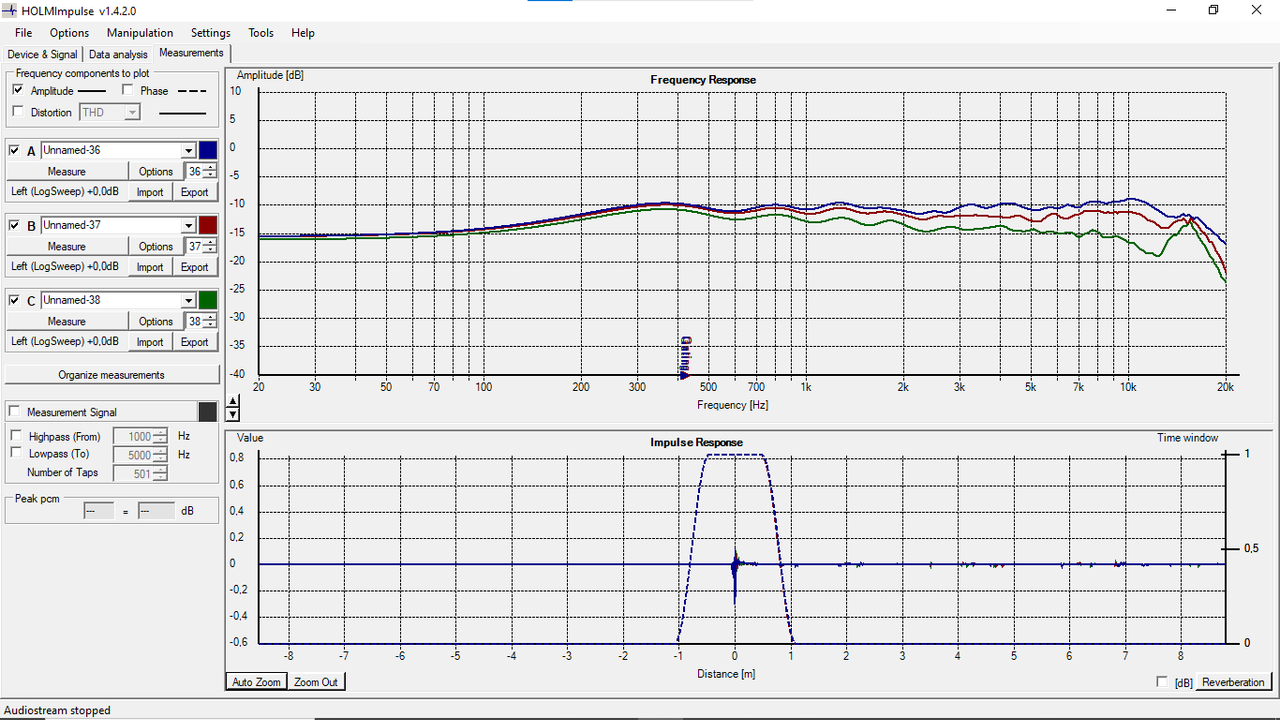This screenshot has width=1280, height=720.
Task: Click the Highpass frequency field showing 1000
Action: click(x=141, y=436)
